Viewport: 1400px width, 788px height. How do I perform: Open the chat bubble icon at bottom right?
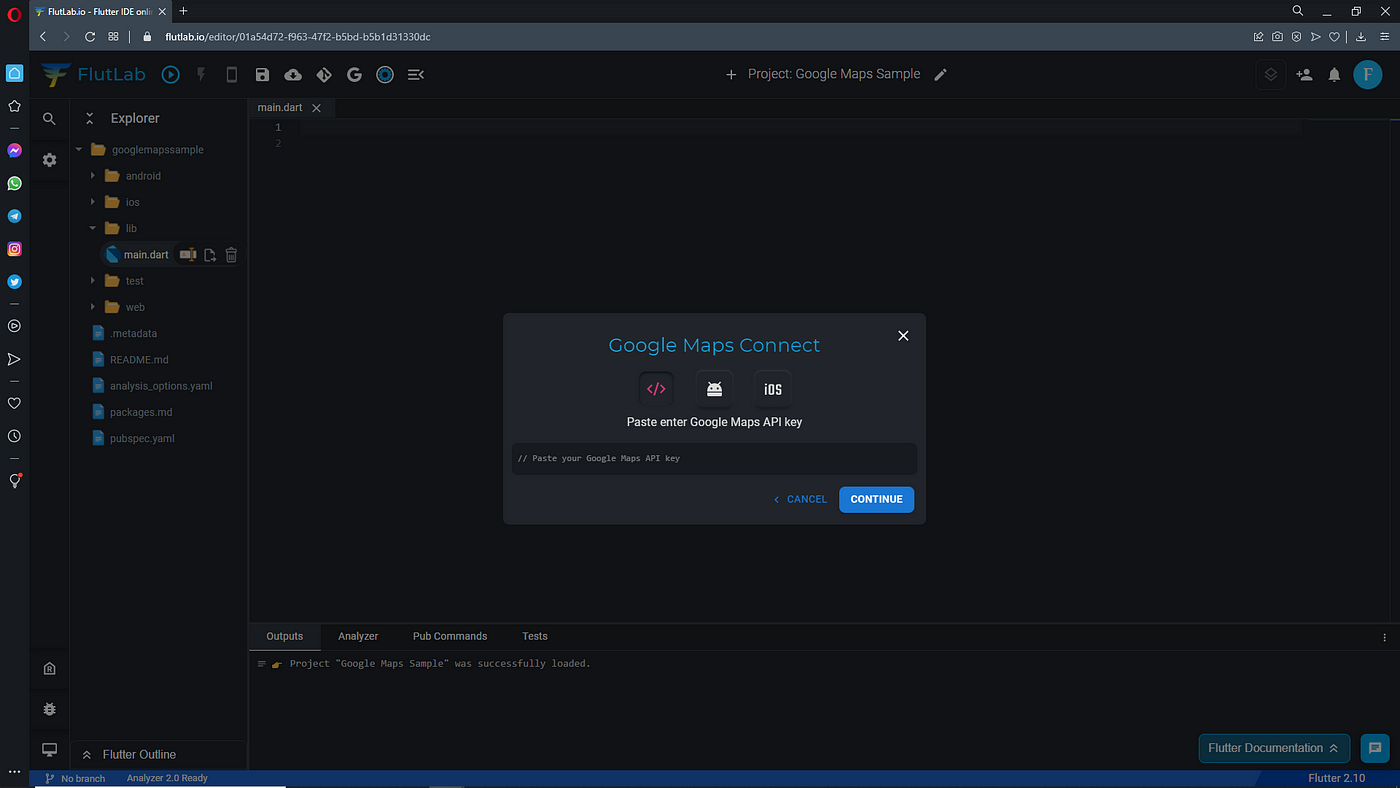1375,747
